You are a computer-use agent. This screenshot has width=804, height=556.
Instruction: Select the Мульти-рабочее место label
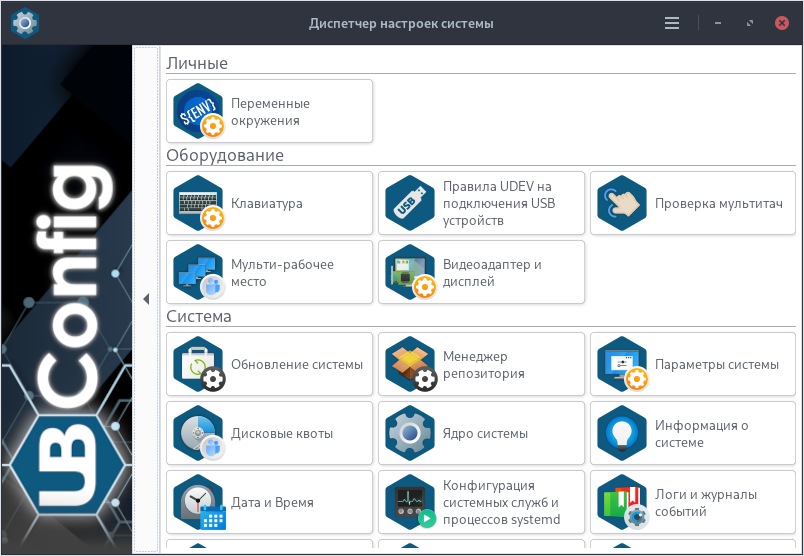[282, 273]
